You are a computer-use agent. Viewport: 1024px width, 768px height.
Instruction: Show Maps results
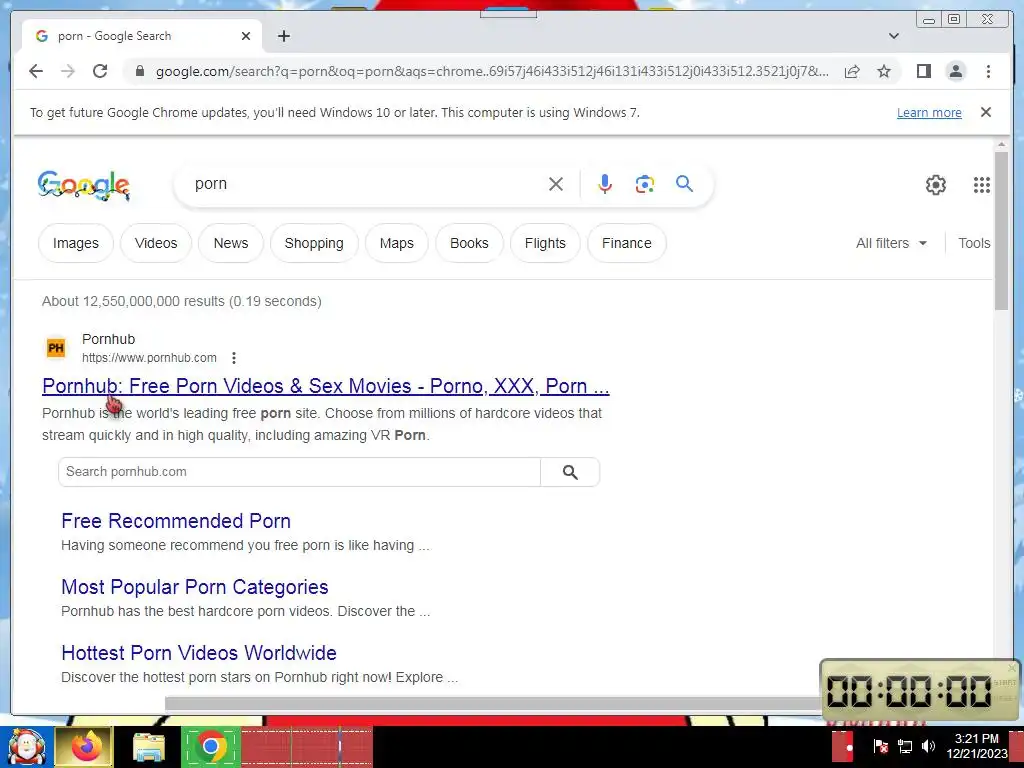click(x=397, y=243)
